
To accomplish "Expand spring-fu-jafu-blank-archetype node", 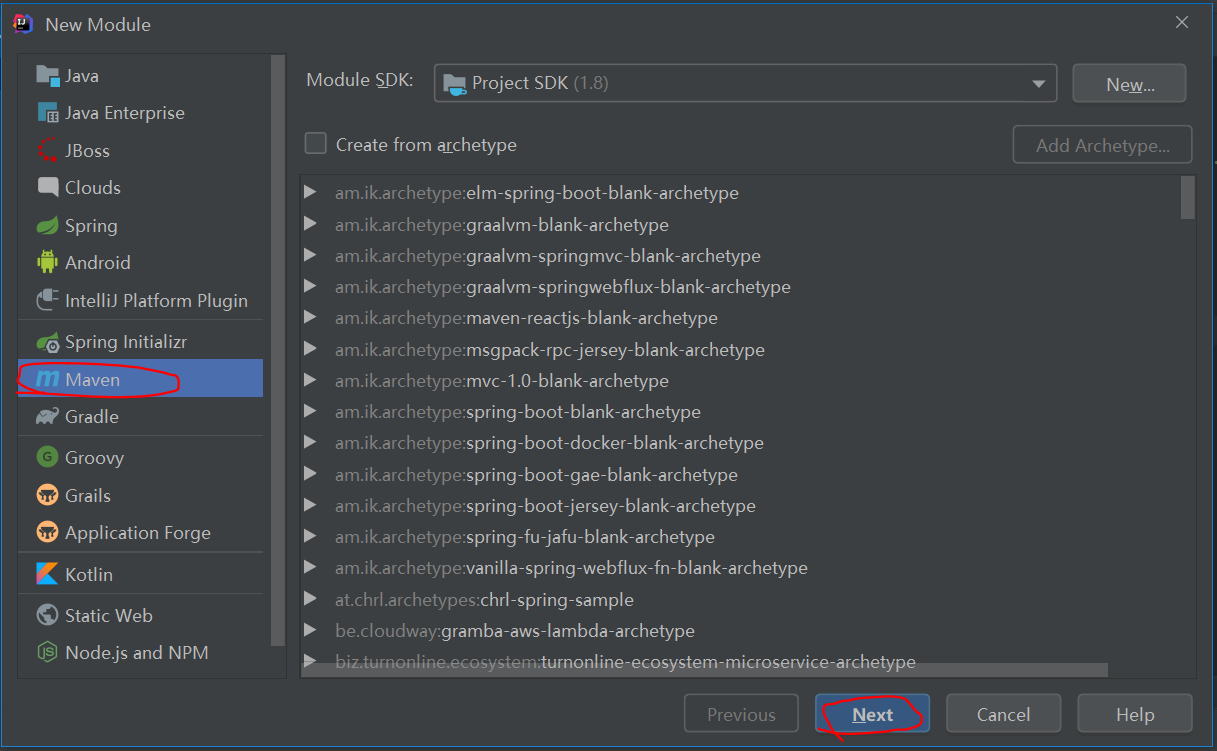I will click(311, 536).
